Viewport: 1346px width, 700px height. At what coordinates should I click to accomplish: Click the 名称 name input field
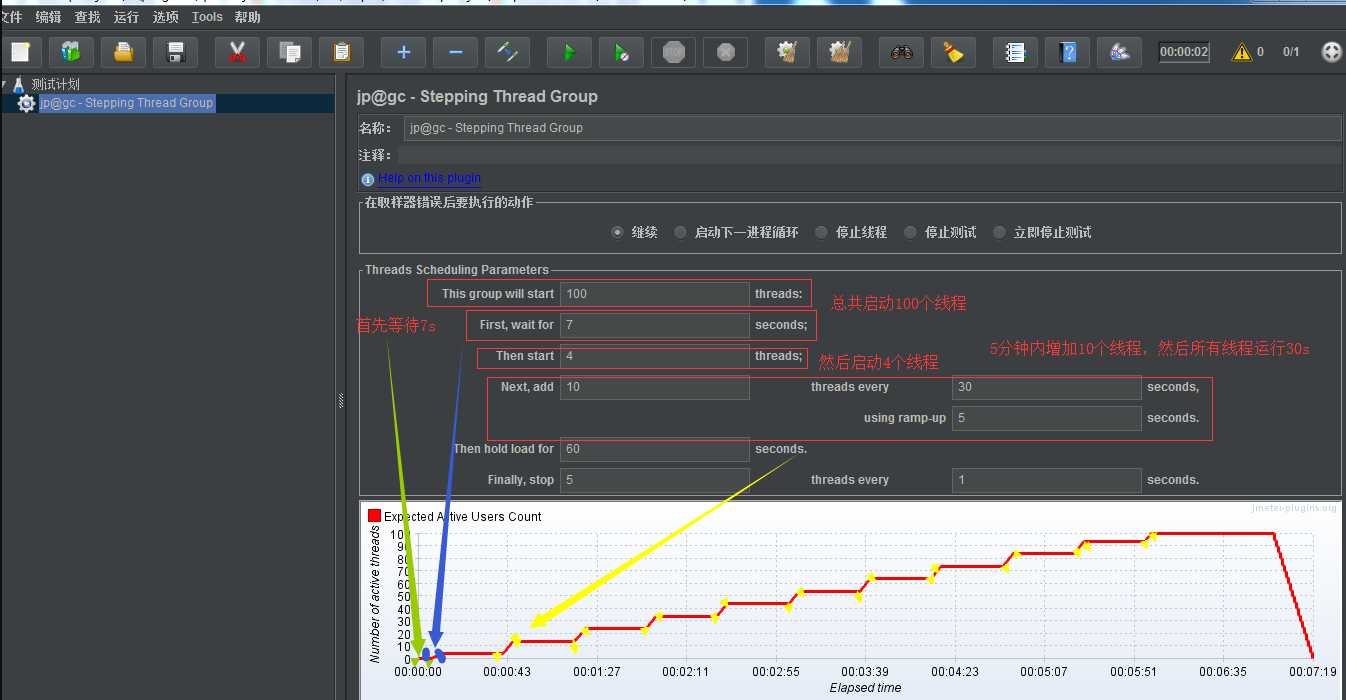click(872, 128)
